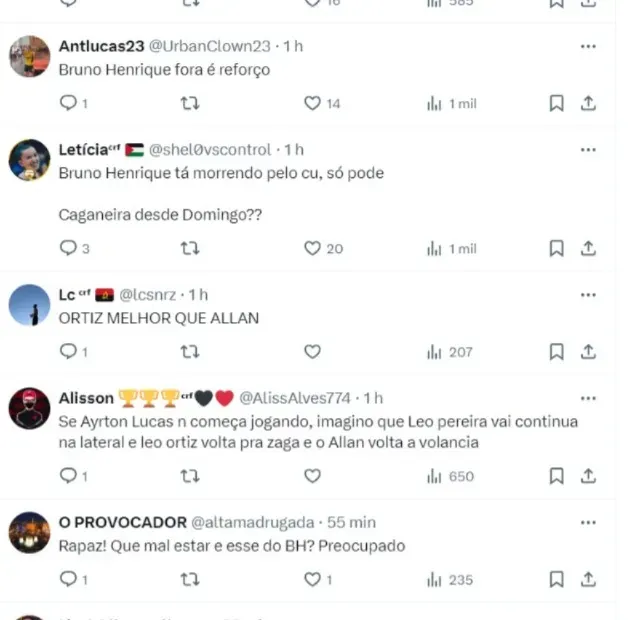Screen dimensions: 639x620
Task: Like Lc's tweet about Ortiz
Action: tap(312, 351)
